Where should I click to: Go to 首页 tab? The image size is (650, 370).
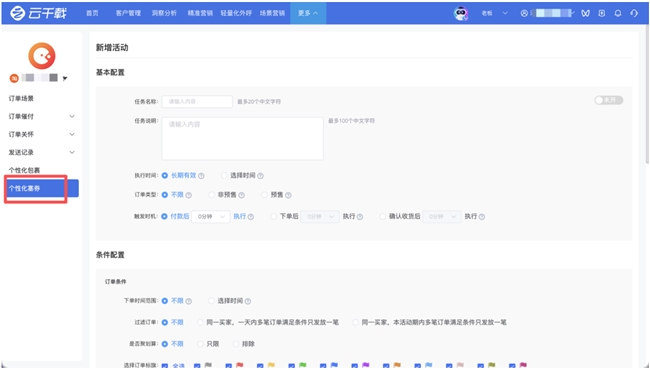(92, 13)
